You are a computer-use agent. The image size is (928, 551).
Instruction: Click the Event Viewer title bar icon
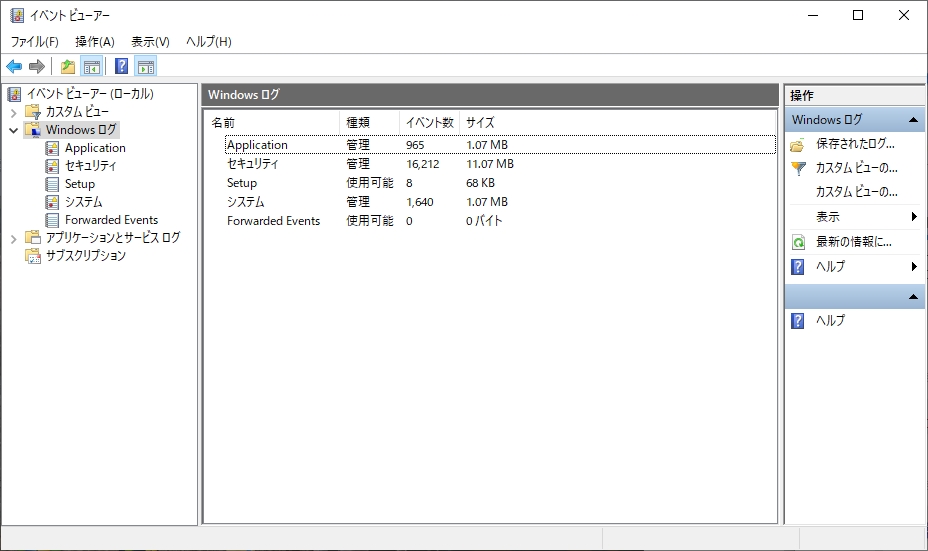click(17, 15)
